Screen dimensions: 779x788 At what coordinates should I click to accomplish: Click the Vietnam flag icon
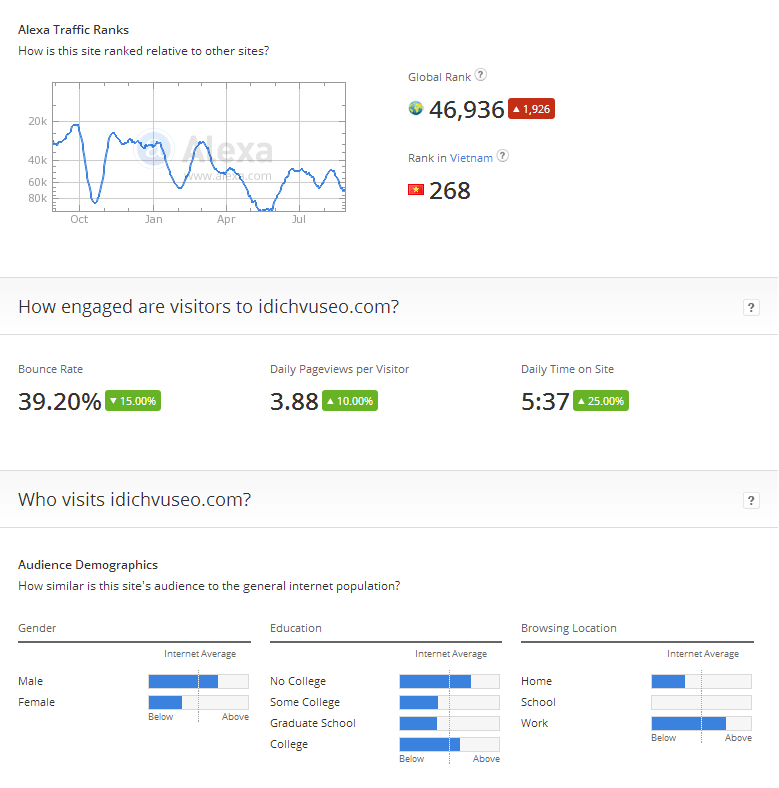coord(416,189)
